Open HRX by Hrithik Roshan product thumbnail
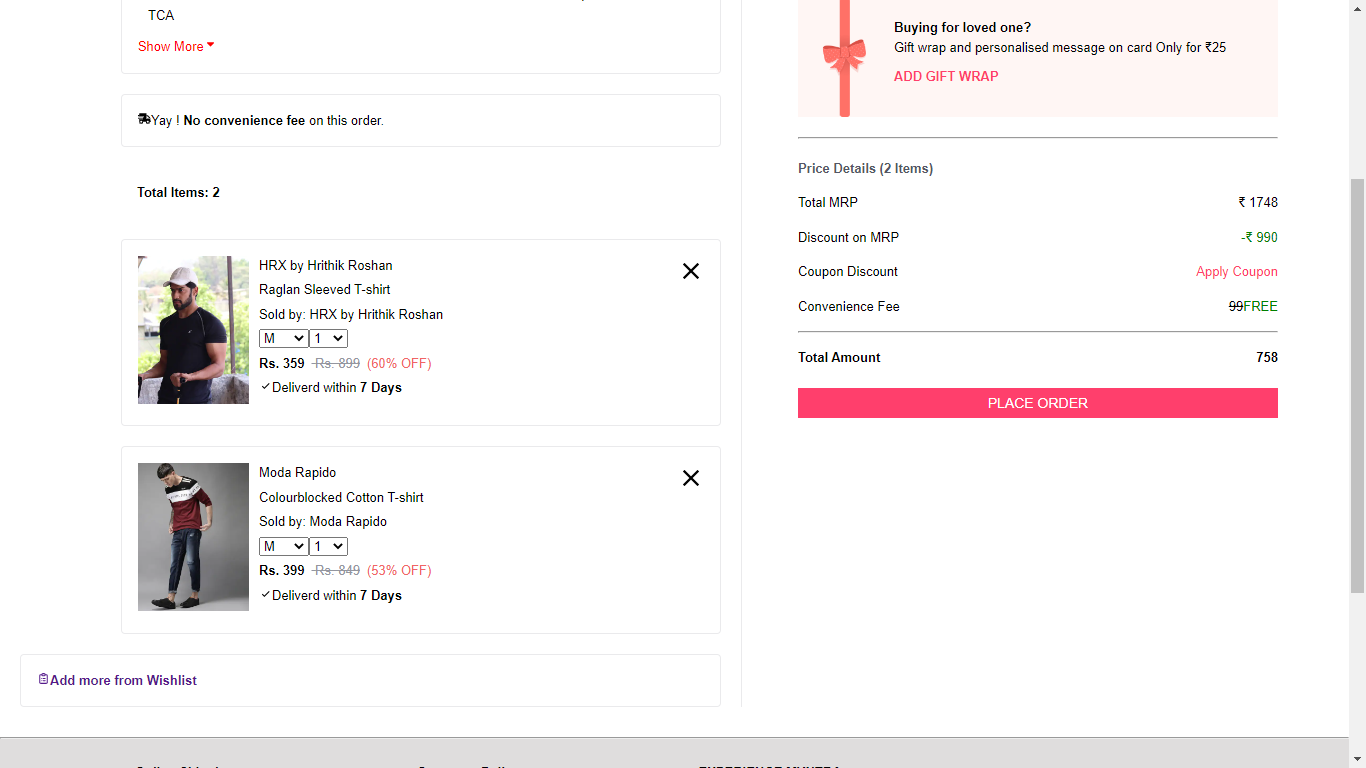The width and height of the screenshot is (1366, 768). tap(193, 330)
